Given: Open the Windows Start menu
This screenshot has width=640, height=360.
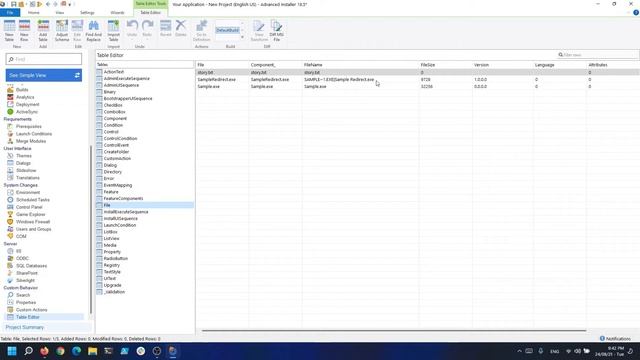Looking at the screenshot, I should click(12, 351).
